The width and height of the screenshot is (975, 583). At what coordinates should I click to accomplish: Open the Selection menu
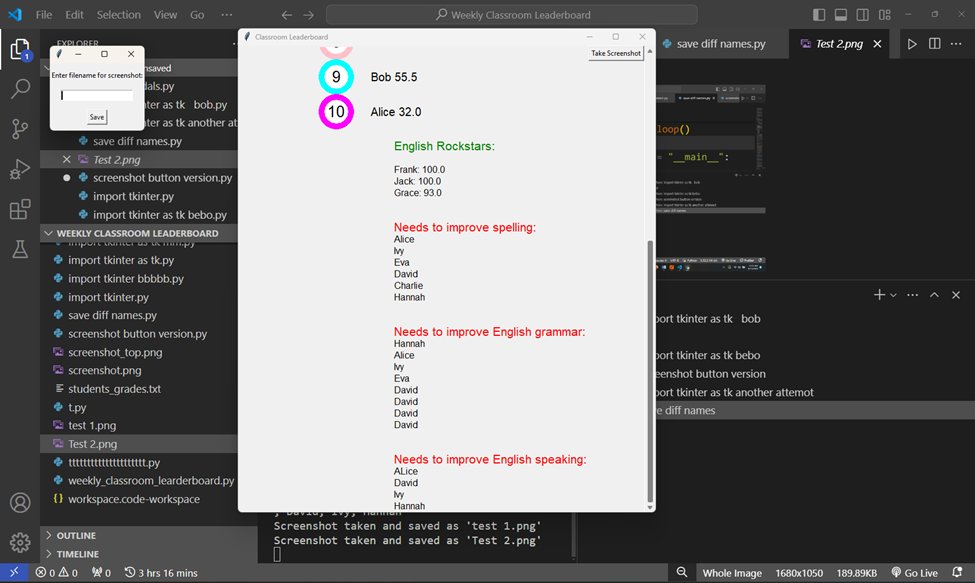click(118, 14)
